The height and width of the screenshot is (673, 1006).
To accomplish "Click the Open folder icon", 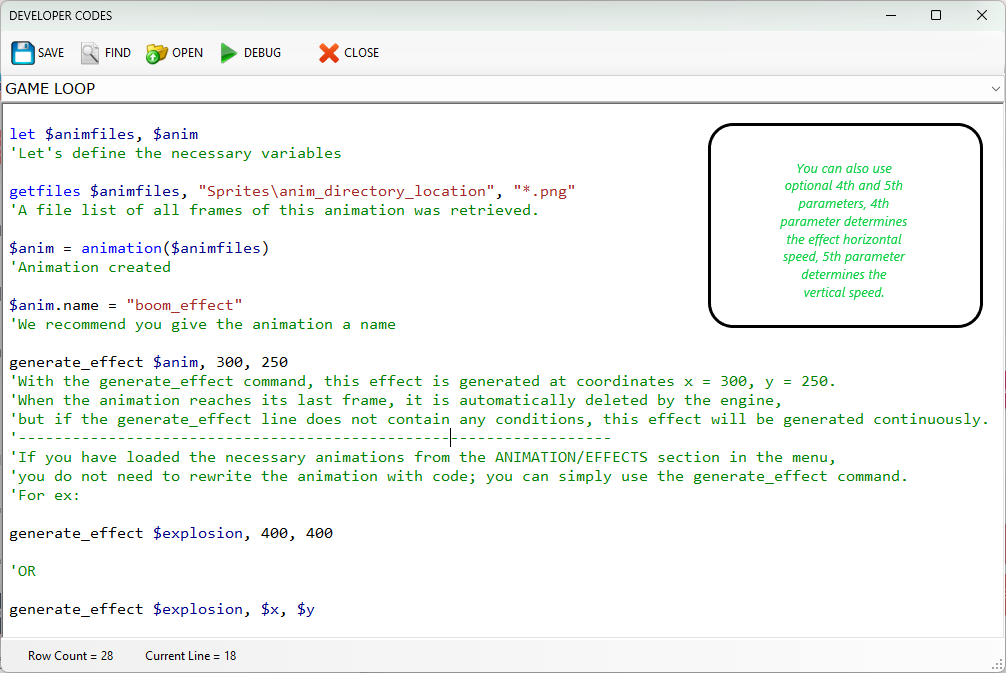I will coord(157,53).
